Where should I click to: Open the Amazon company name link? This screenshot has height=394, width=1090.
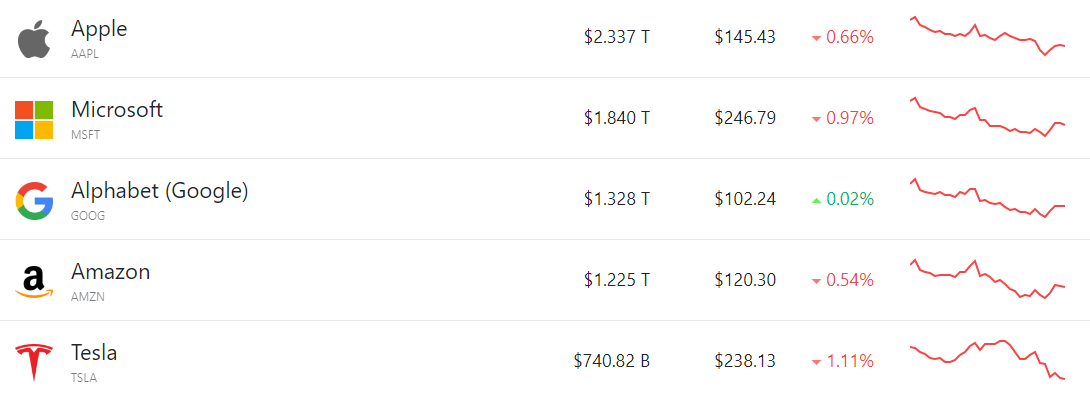tap(111, 272)
